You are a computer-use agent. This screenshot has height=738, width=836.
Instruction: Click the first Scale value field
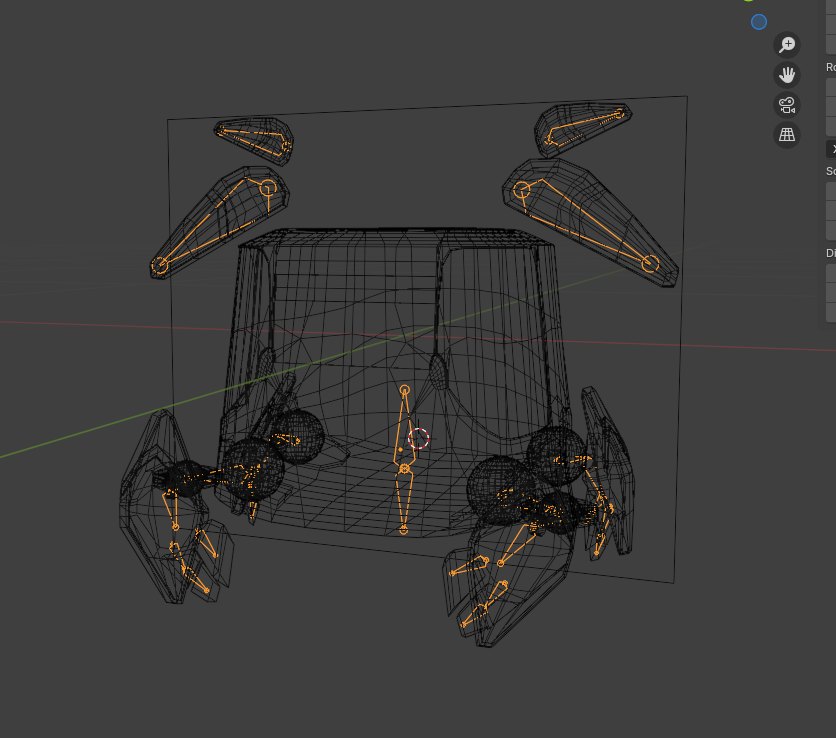(x=831, y=191)
